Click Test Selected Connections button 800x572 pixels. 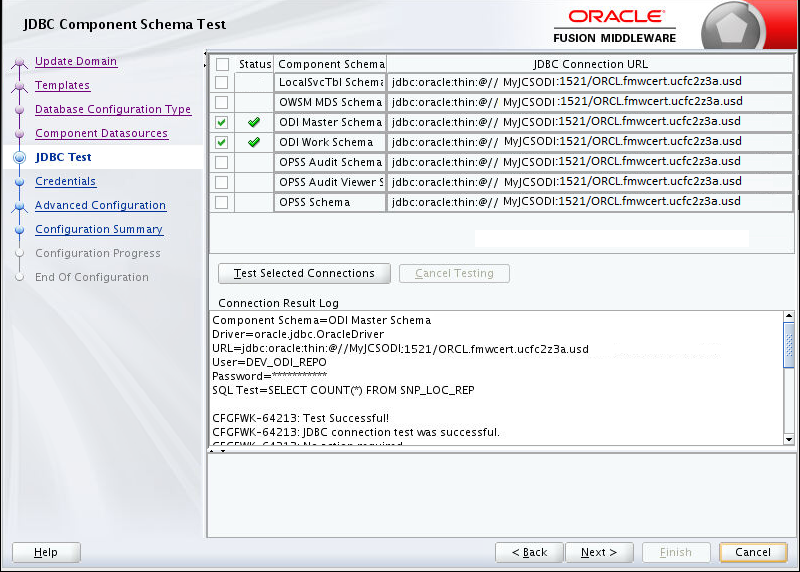click(x=304, y=273)
